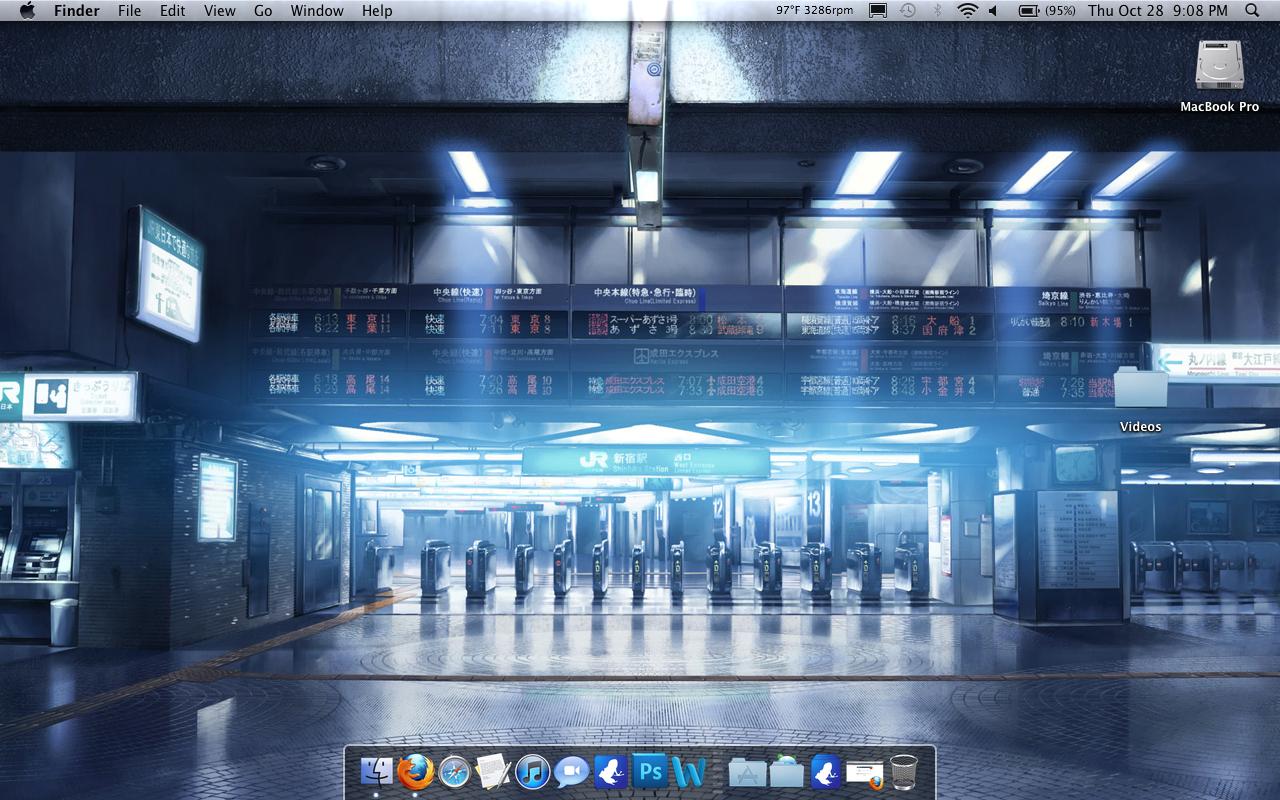Image resolution: width=1280 pixels, height=800 pixels.
Task: Open the Downloads folder stack in dock
Action: click(x=786, y=772)
